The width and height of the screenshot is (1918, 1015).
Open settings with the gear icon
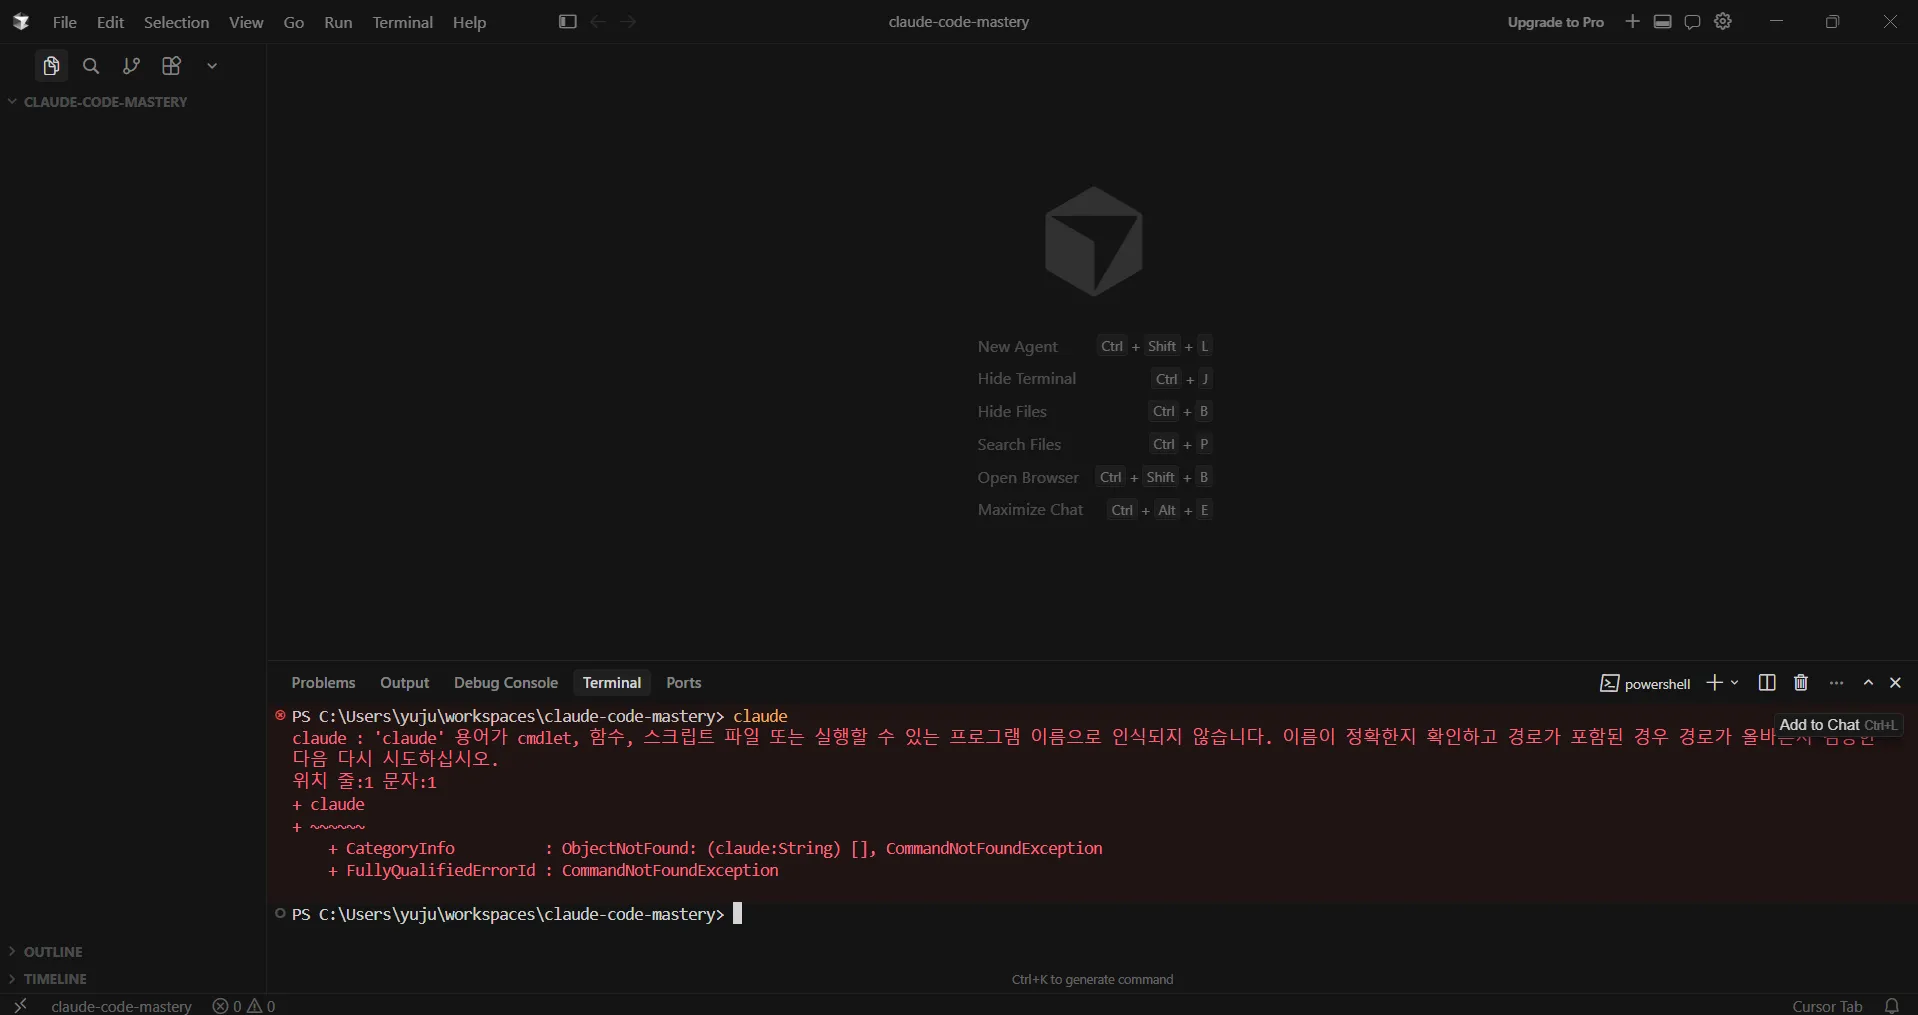pos(1723,21)
